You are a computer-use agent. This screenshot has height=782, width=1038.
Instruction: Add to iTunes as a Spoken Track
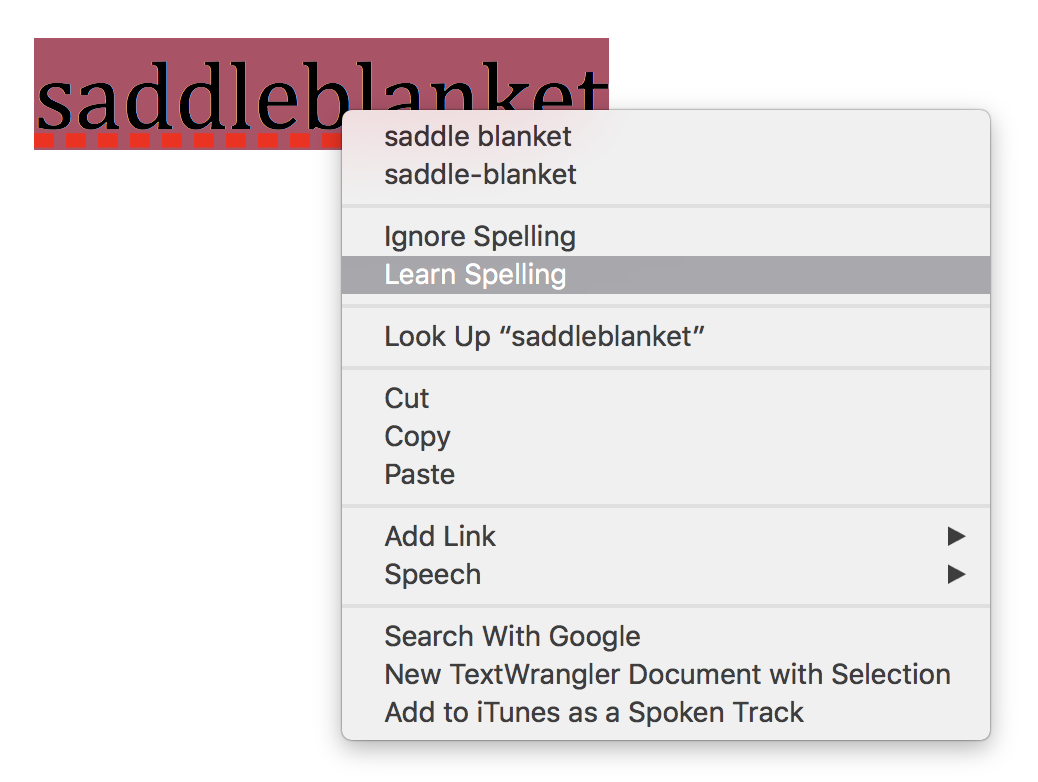point(594,713)
